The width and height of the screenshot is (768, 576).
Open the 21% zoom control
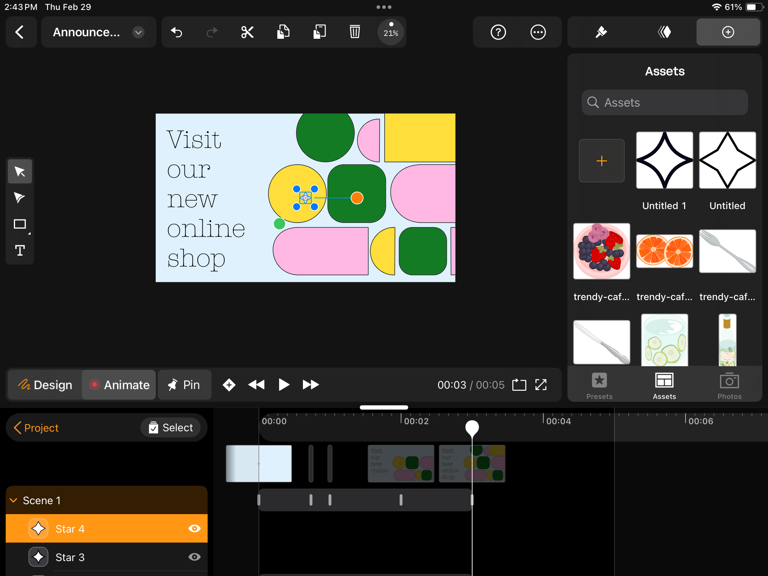tap(391, 32)
